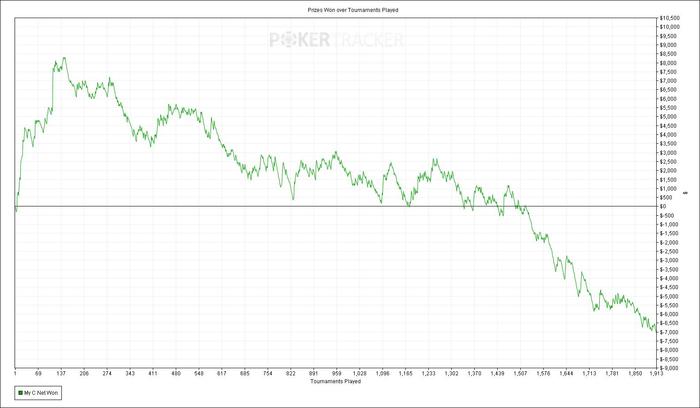Click the x-axis tick label '1,302'
This screenshot has height=408, width=700.
452,373
